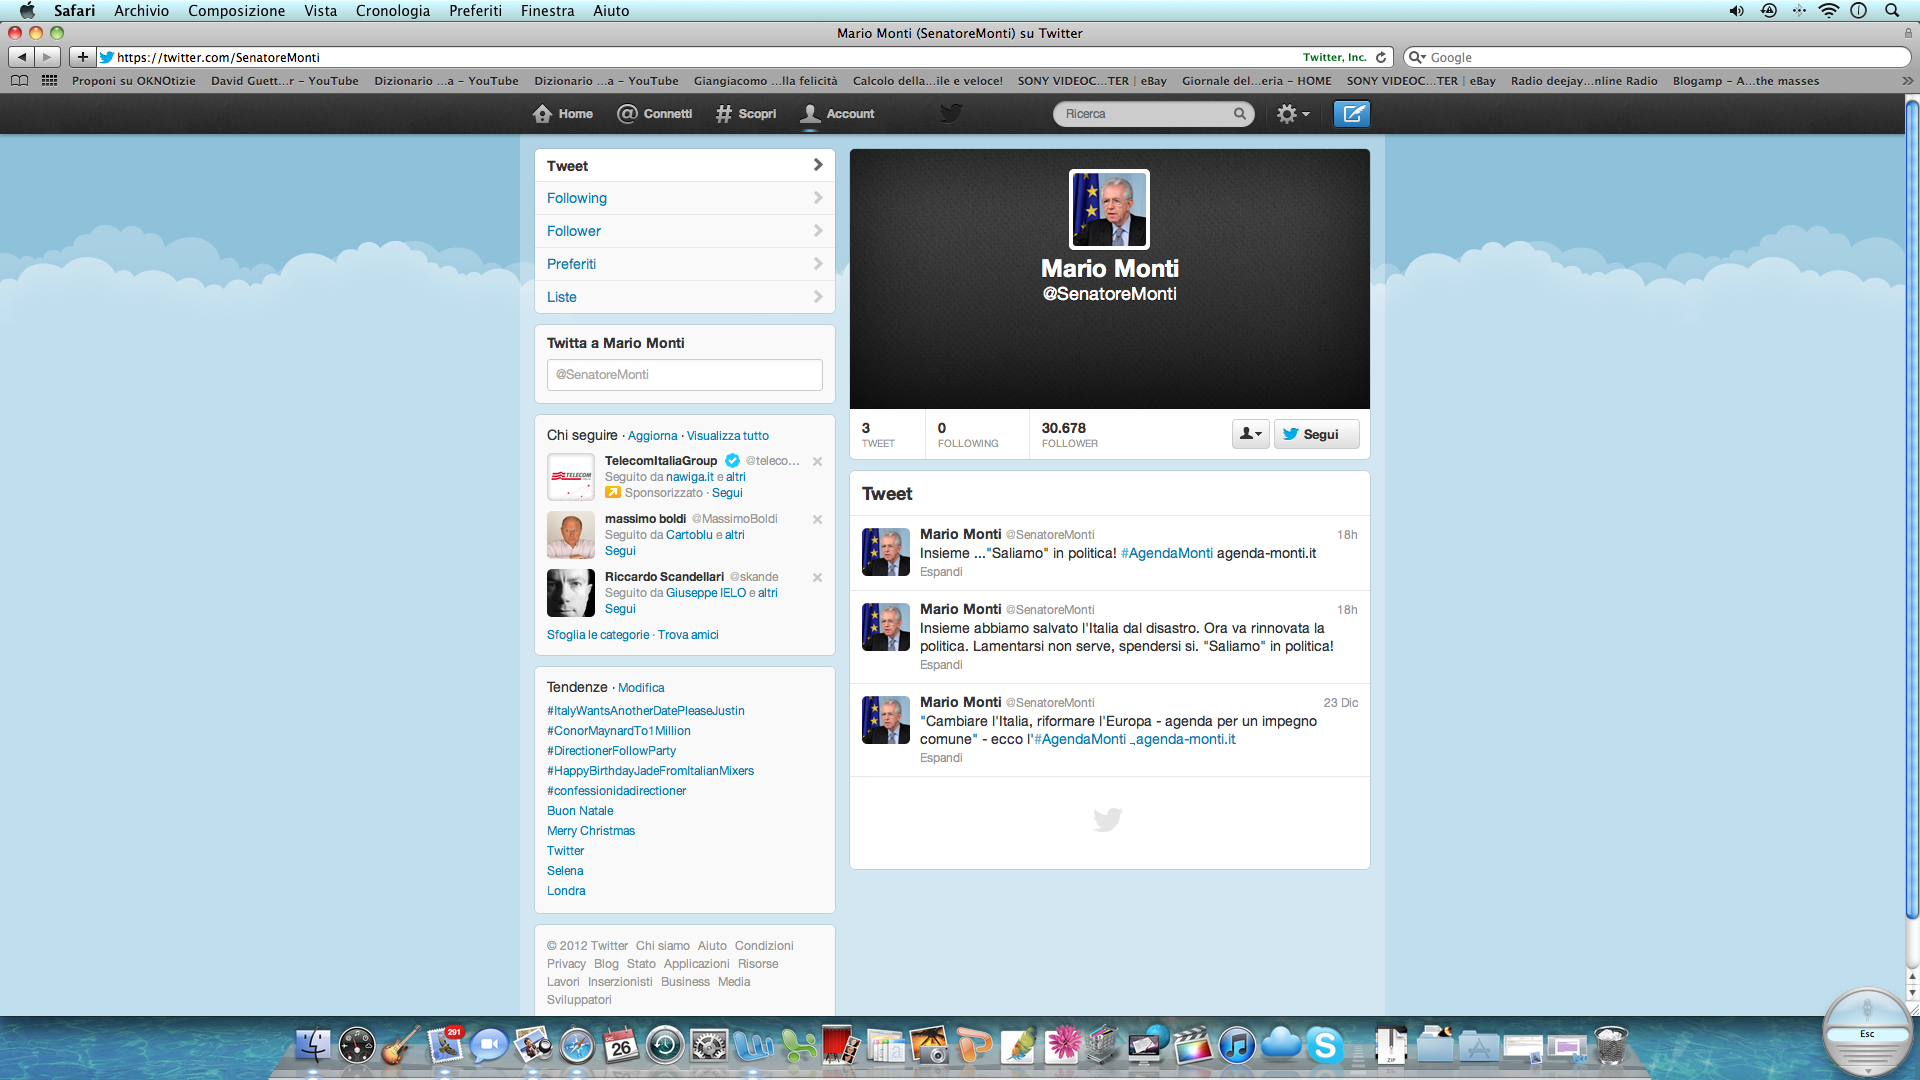The image size is (1920, 1080).
Task: Follow massimo boldi via Segui link
Action: [x=620, y=551]
